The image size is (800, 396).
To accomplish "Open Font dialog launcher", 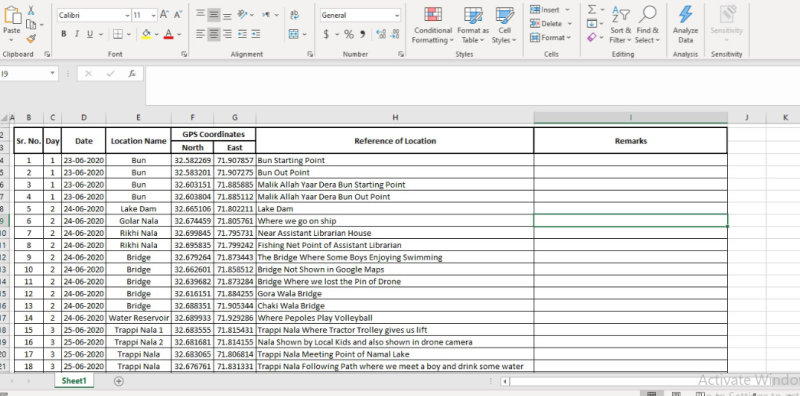I will (184, 54).
